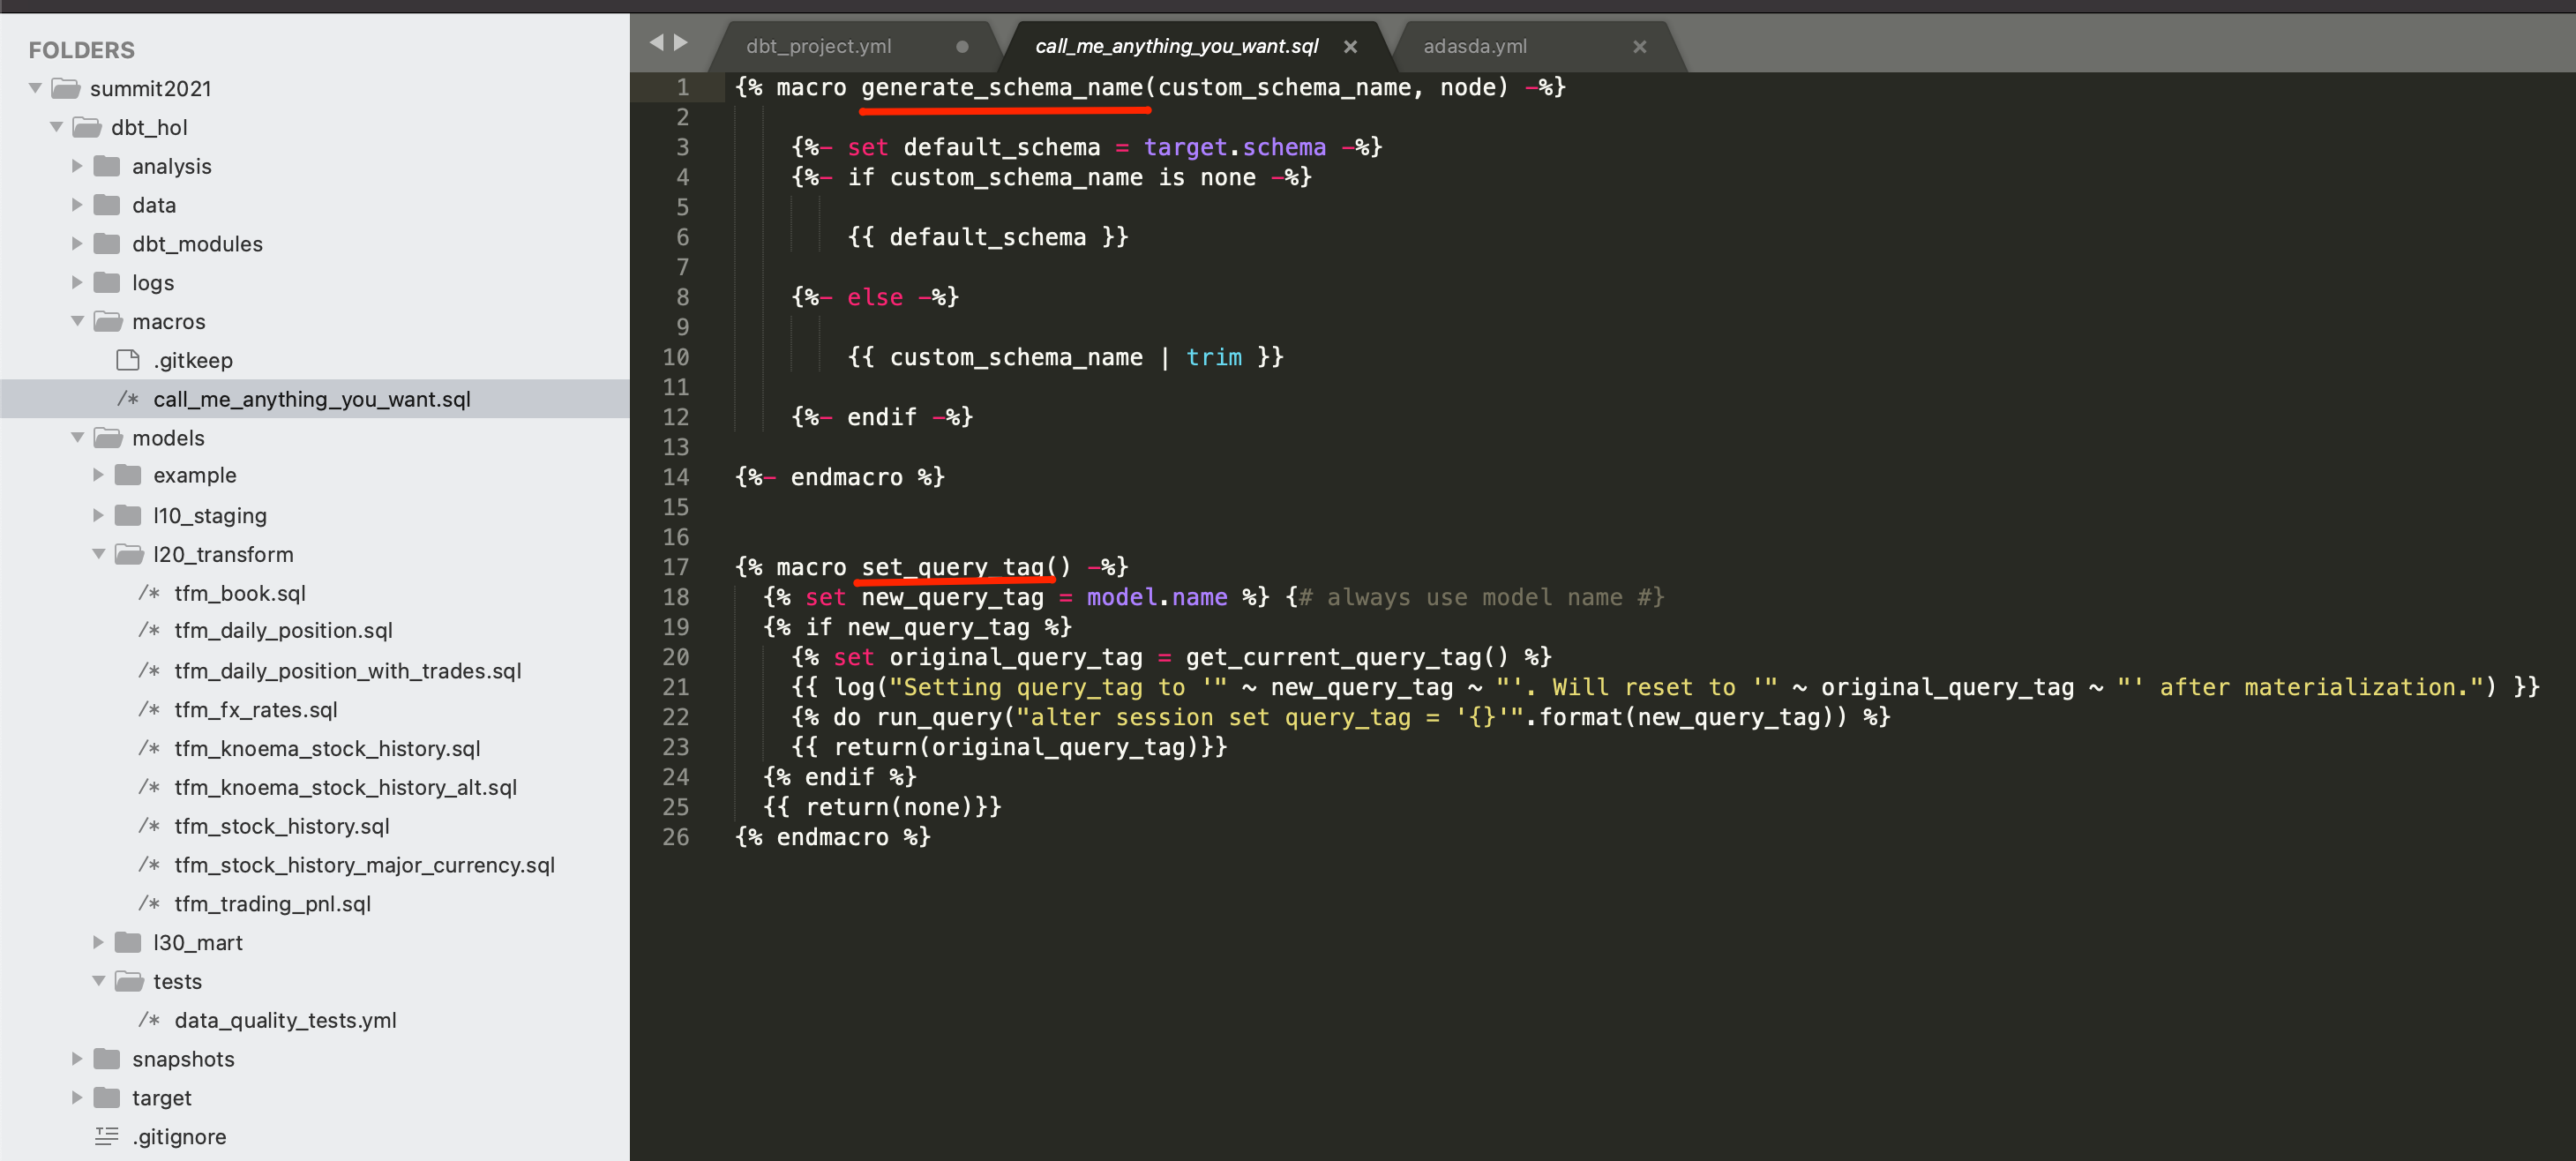Close the call_me_anything_you_want.sql tab
This screenshot has width=2576, height=1161.
pyautogui.click(x=1350, y=46)
